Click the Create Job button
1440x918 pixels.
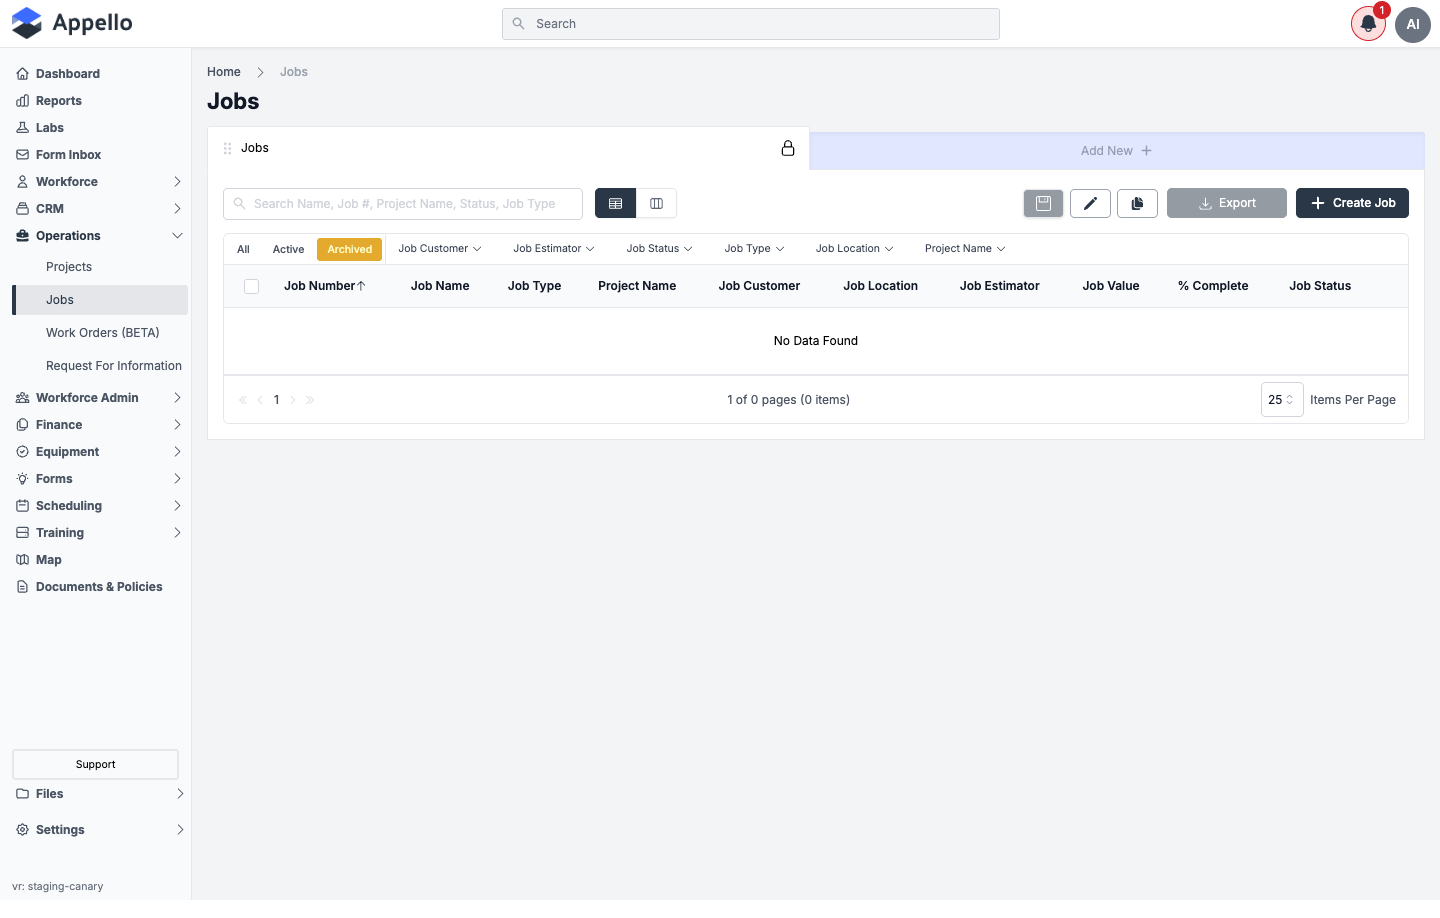[1352, 203]
